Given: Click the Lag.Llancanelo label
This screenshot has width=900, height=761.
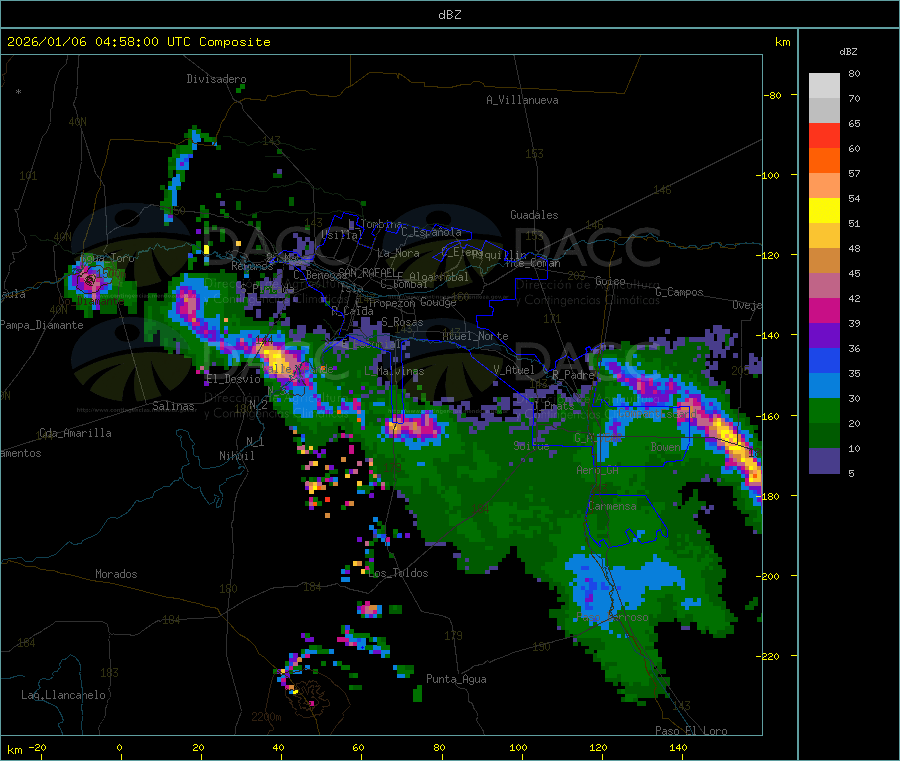Looking at the screenshot, I should 63,695.
